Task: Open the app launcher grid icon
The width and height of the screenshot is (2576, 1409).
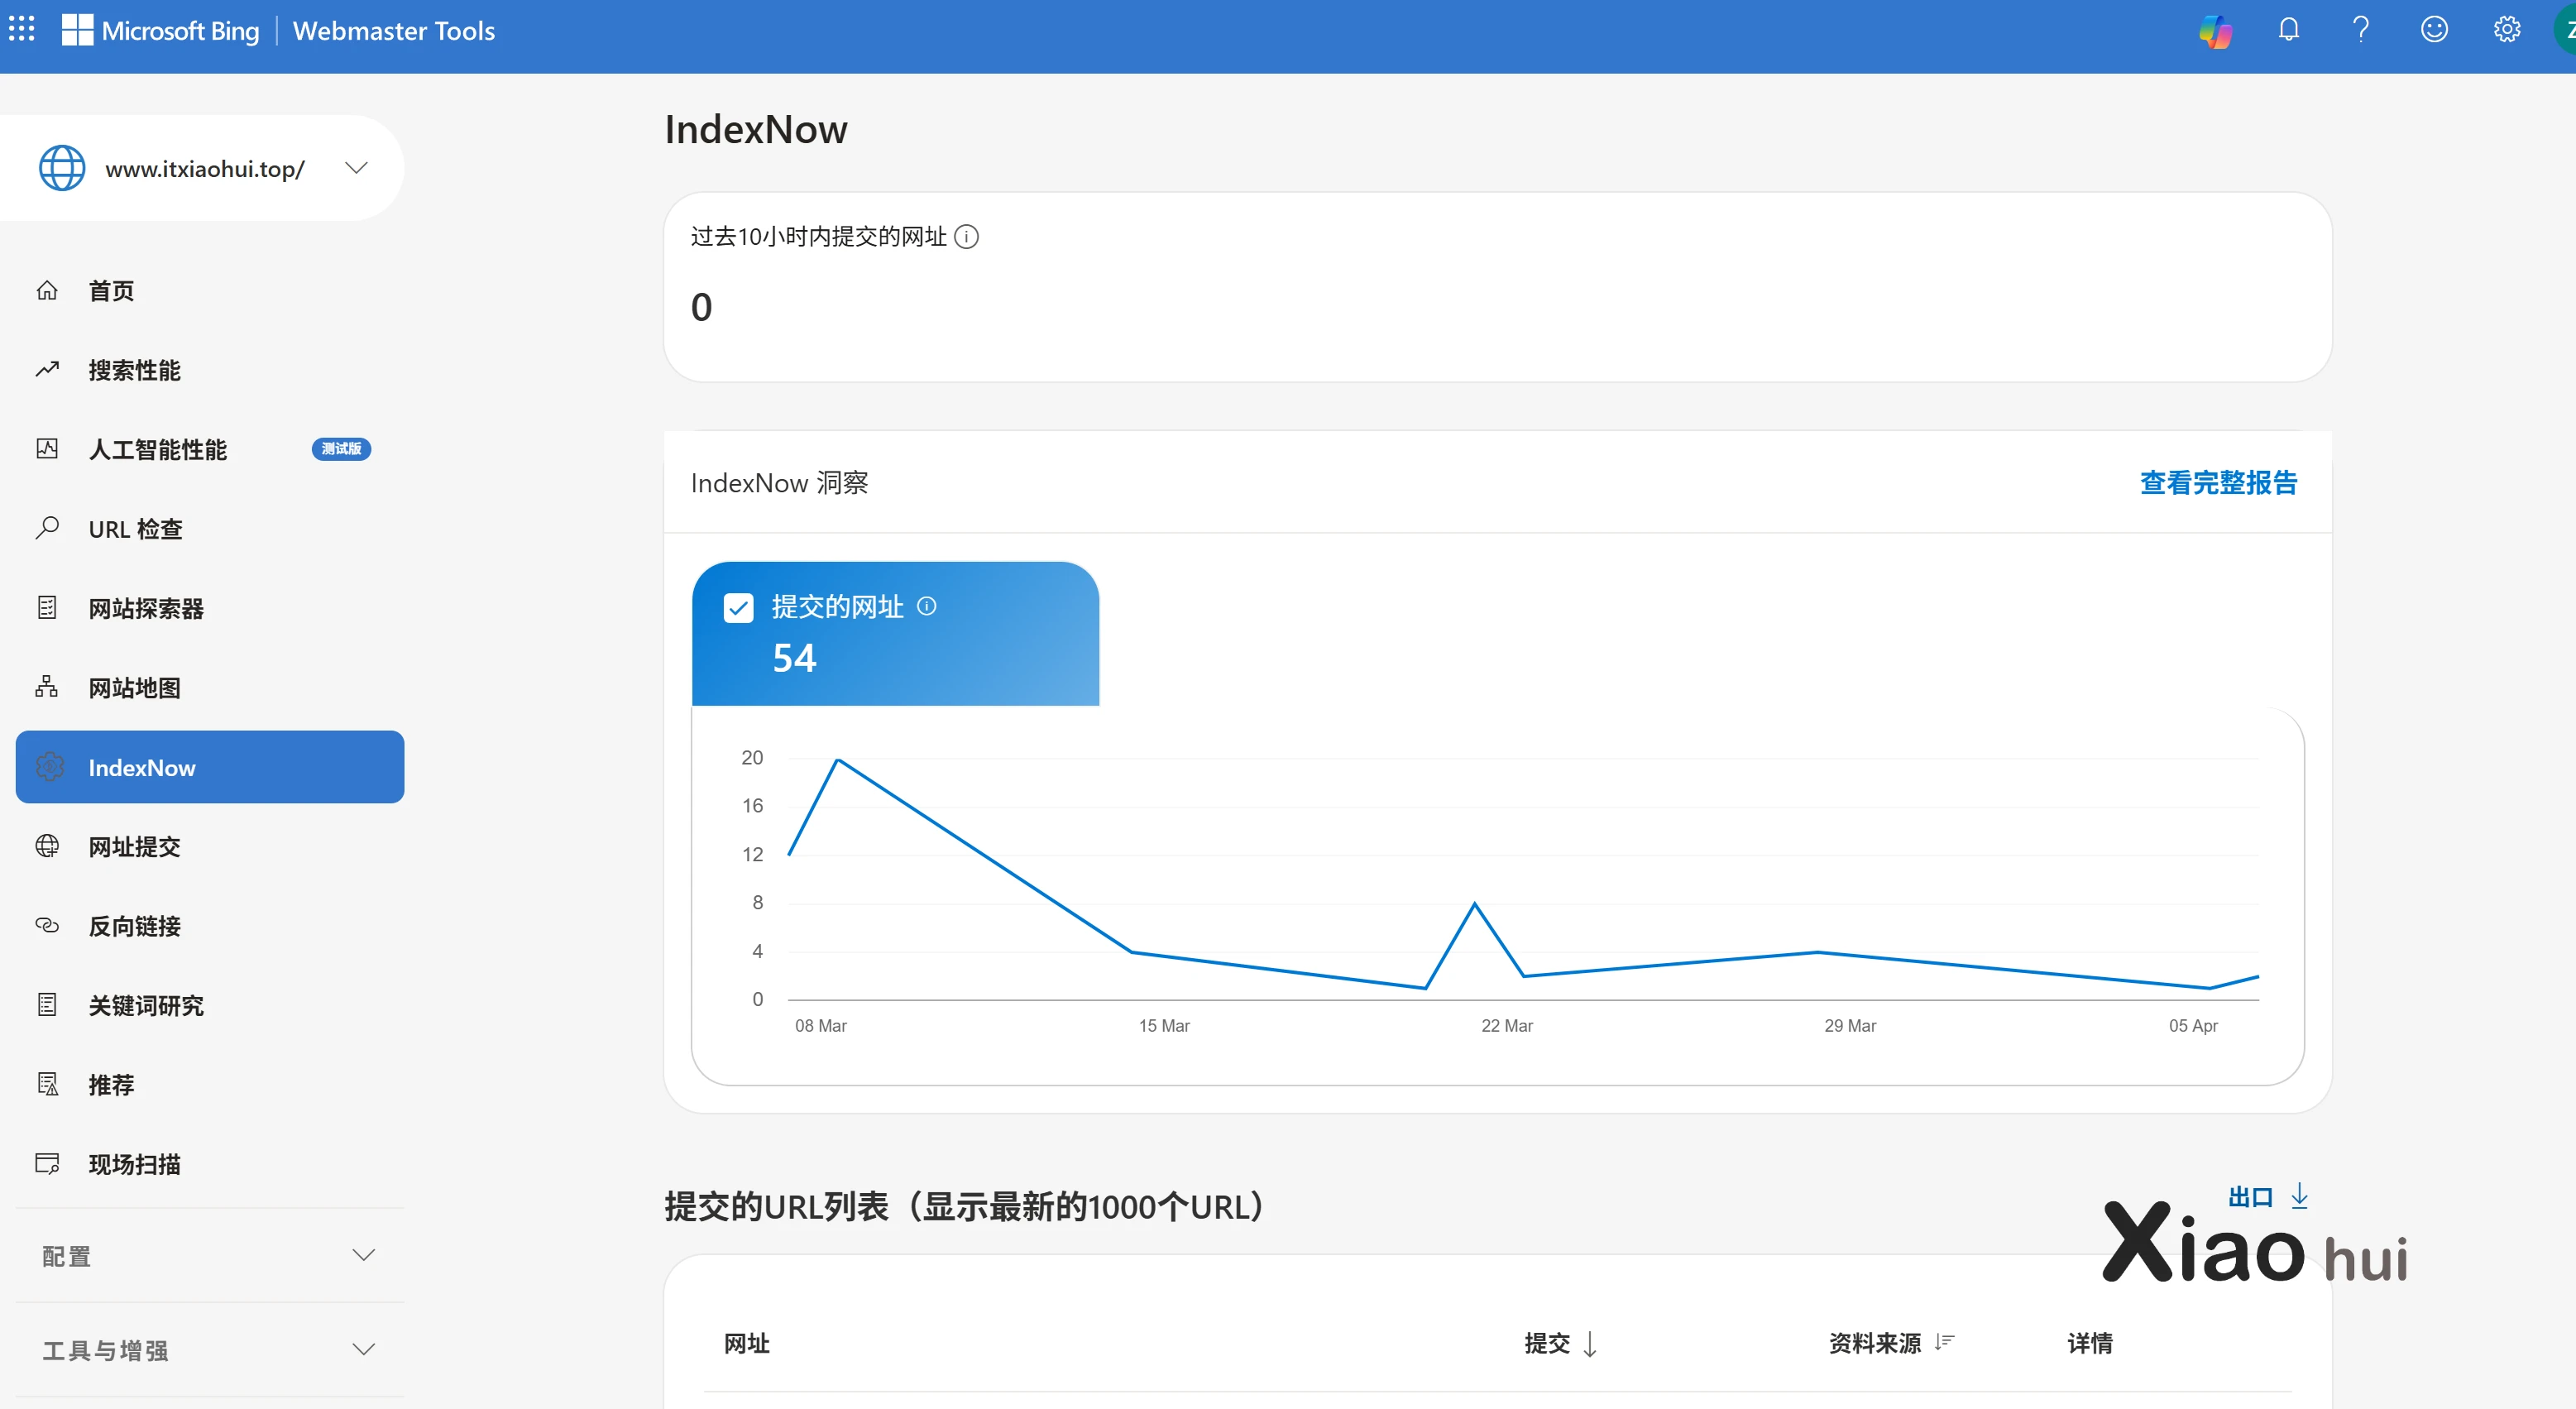Action: (22, 30)
